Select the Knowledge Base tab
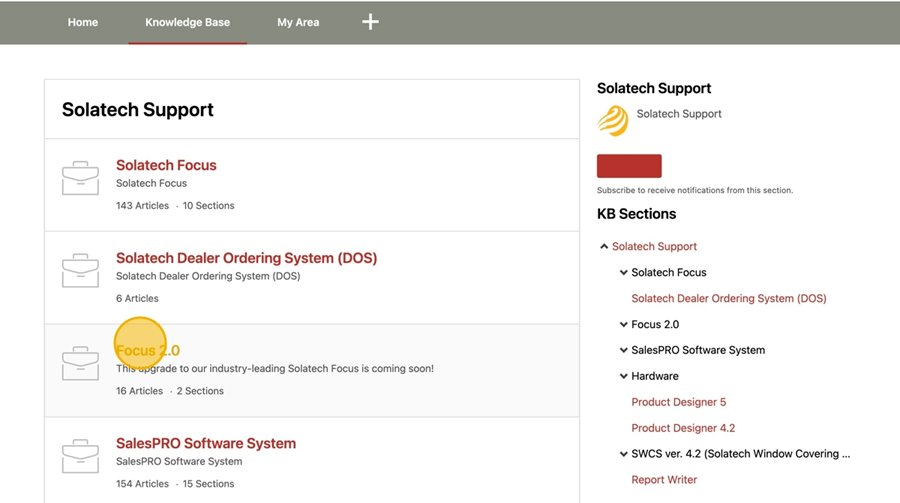The image size is (900, 503). [x=187, y=22]
